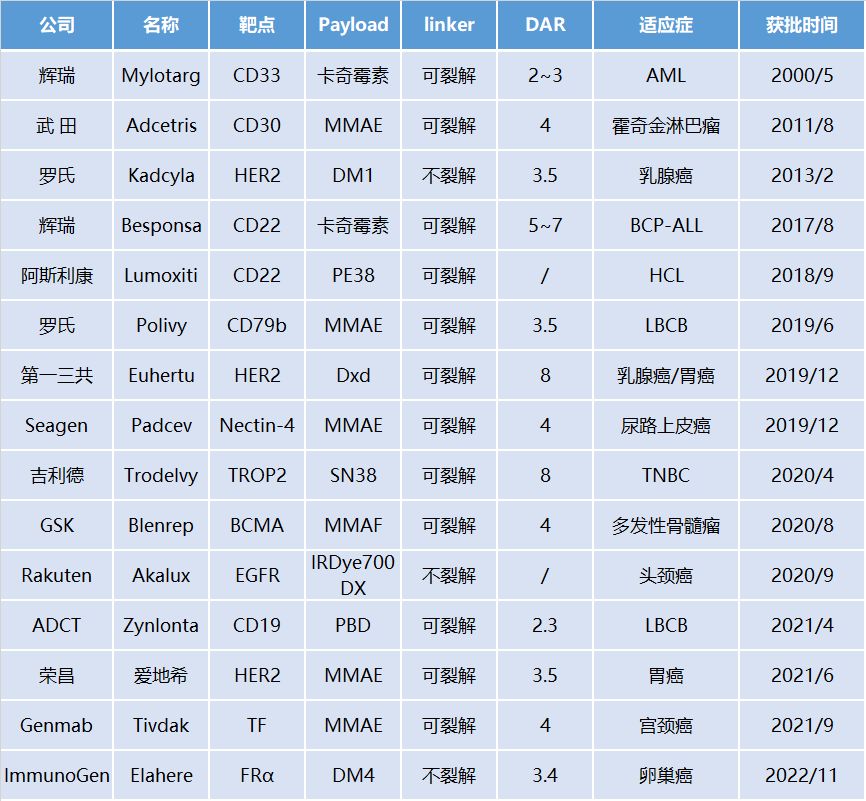The width and height of the screenshot is (866, 801).
Task: Select the BCP-ALL indication cell
Action: (666, 225)
